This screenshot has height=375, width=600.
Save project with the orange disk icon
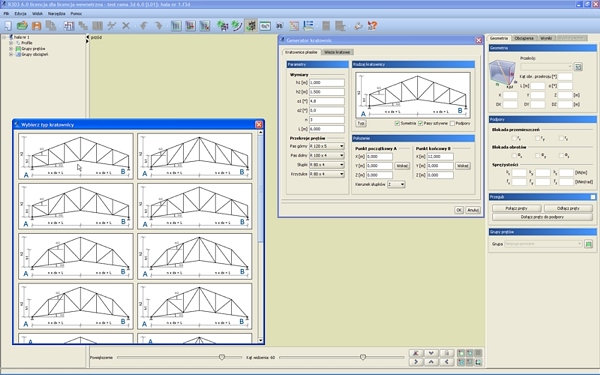37,26
